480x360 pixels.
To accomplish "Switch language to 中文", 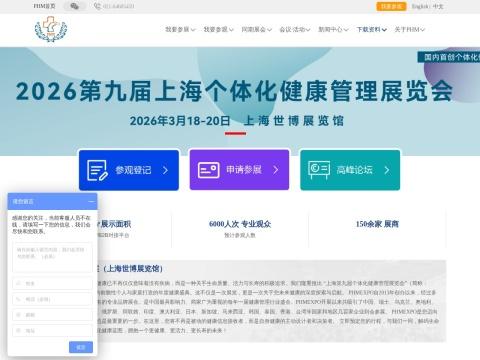I will point(438,6).
